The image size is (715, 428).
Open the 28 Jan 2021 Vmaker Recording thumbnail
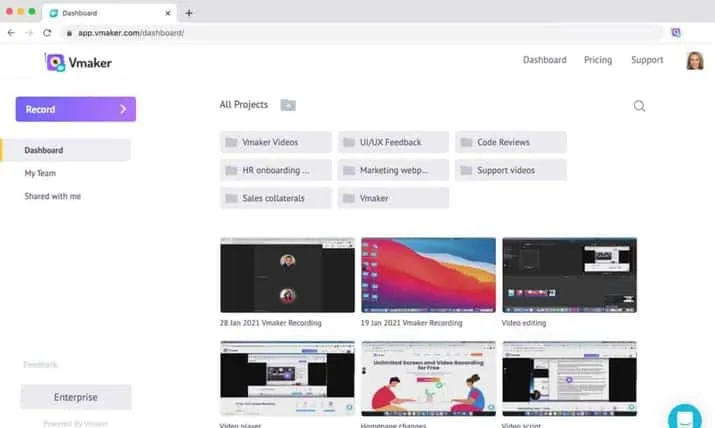287,275
